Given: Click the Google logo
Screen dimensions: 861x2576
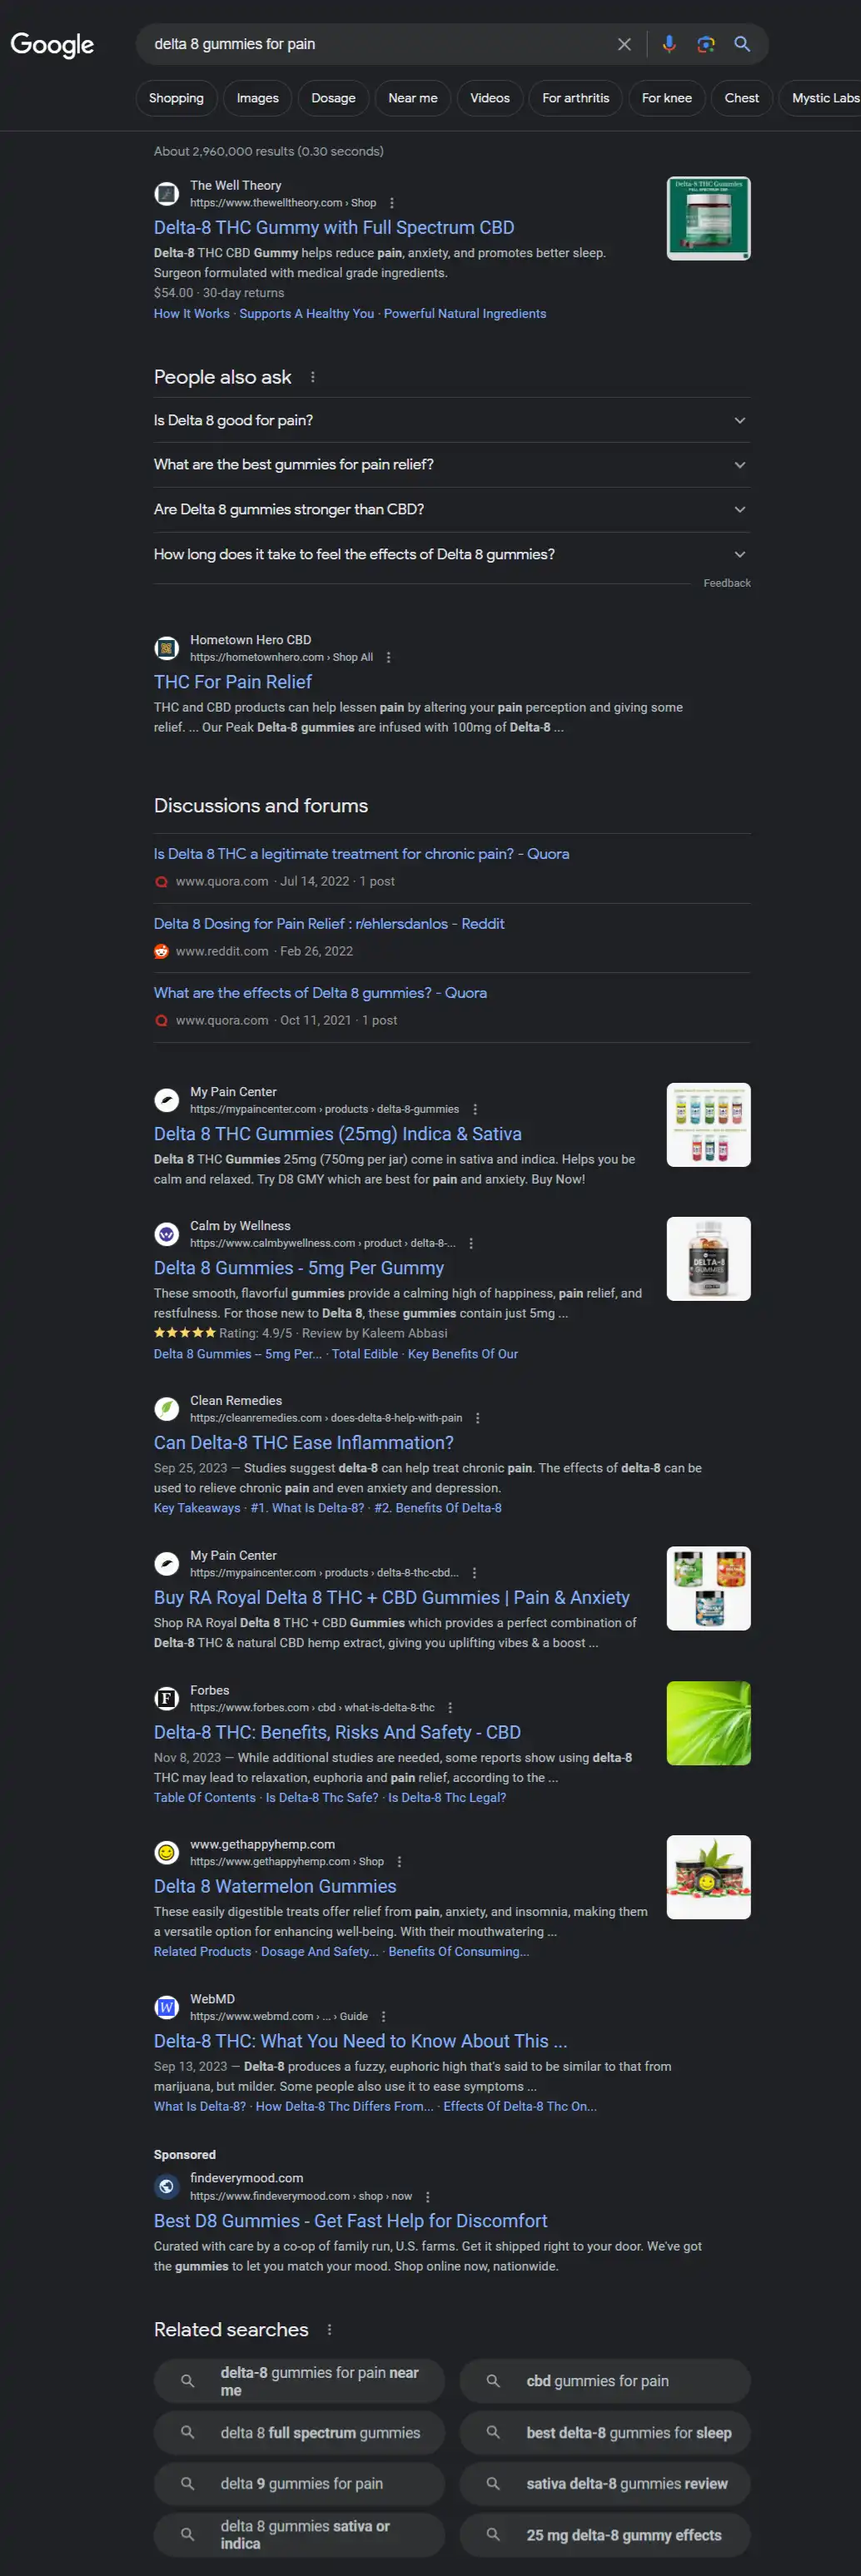Looking at the screenshot, I should click(52, 44).
